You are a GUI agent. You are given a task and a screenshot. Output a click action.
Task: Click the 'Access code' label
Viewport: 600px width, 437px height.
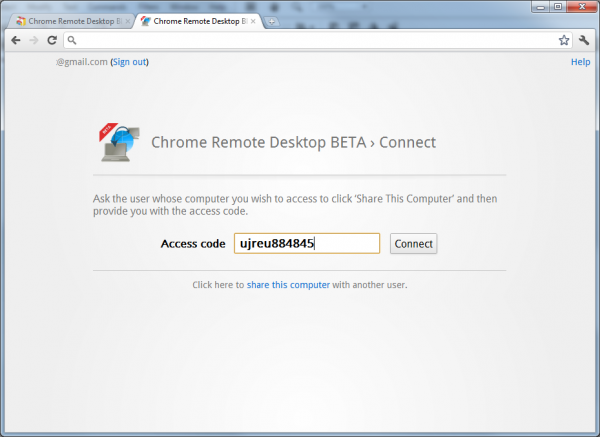(193, 244)
